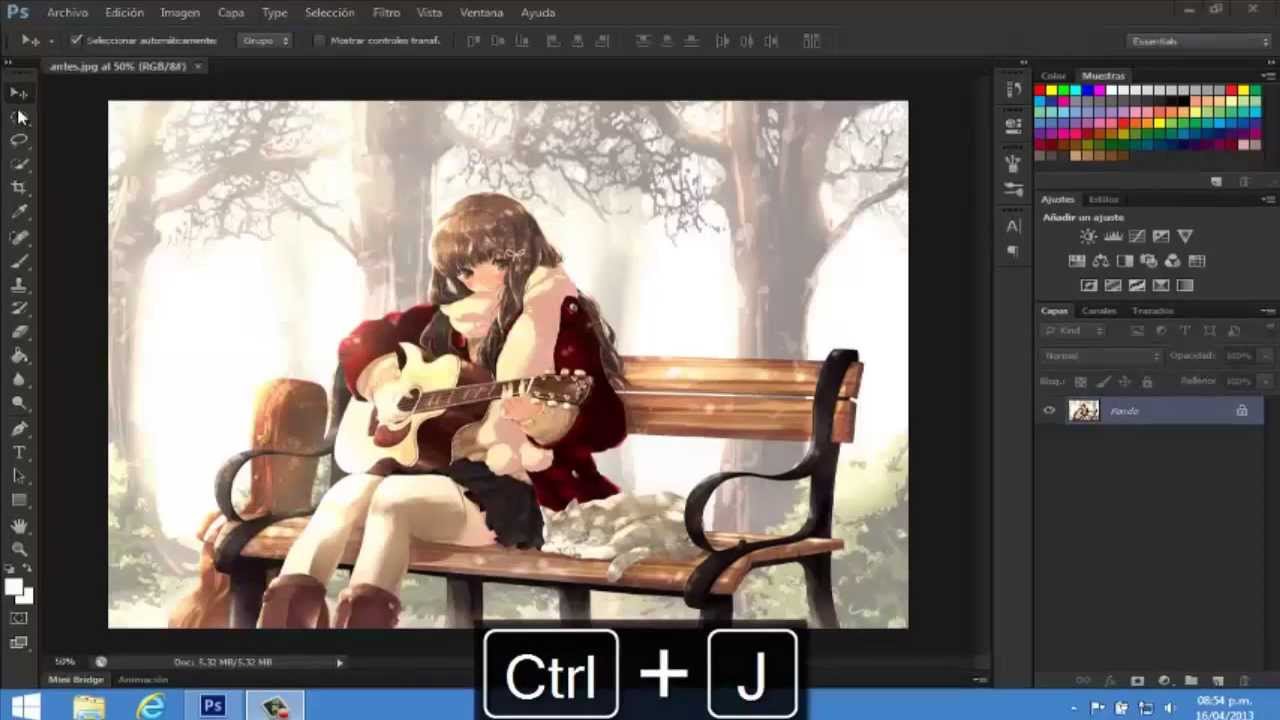Select the Brush tool
The image size is (1280, 720).
(x=19, y=261)
